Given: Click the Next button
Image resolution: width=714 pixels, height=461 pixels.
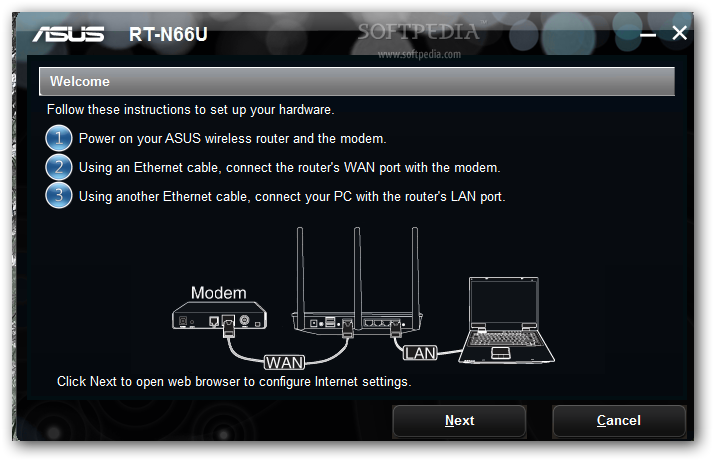Looking at the screenshot, I should coord(459,421).
